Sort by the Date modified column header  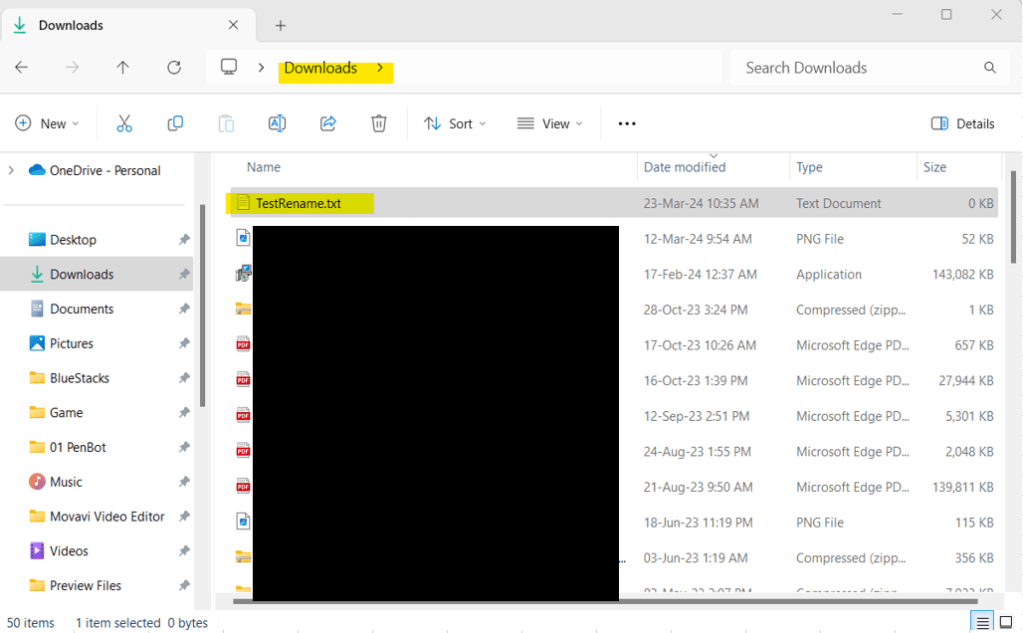[685, 167]
